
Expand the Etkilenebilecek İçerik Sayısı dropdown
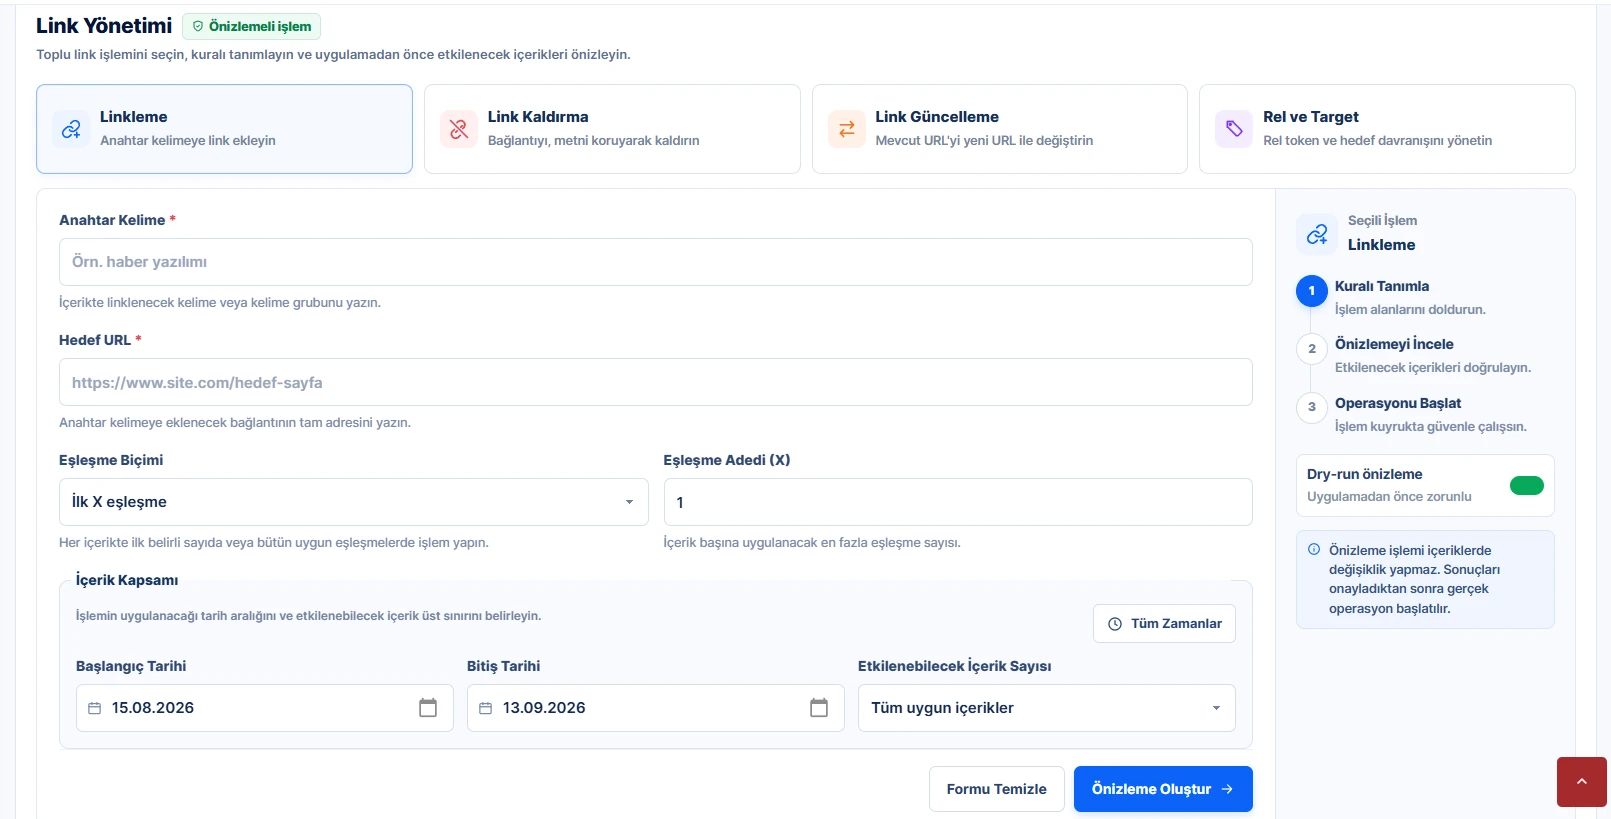(1047, 708)
